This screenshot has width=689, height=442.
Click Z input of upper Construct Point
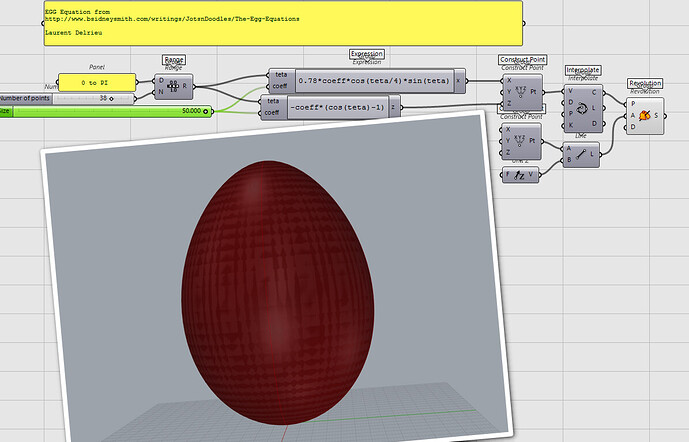coord(509,103)
